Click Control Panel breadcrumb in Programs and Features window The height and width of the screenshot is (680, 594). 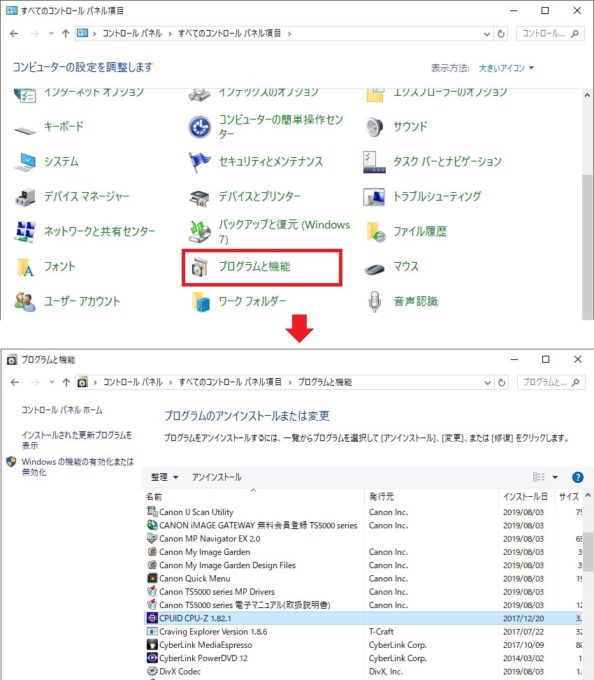(133, 382)
